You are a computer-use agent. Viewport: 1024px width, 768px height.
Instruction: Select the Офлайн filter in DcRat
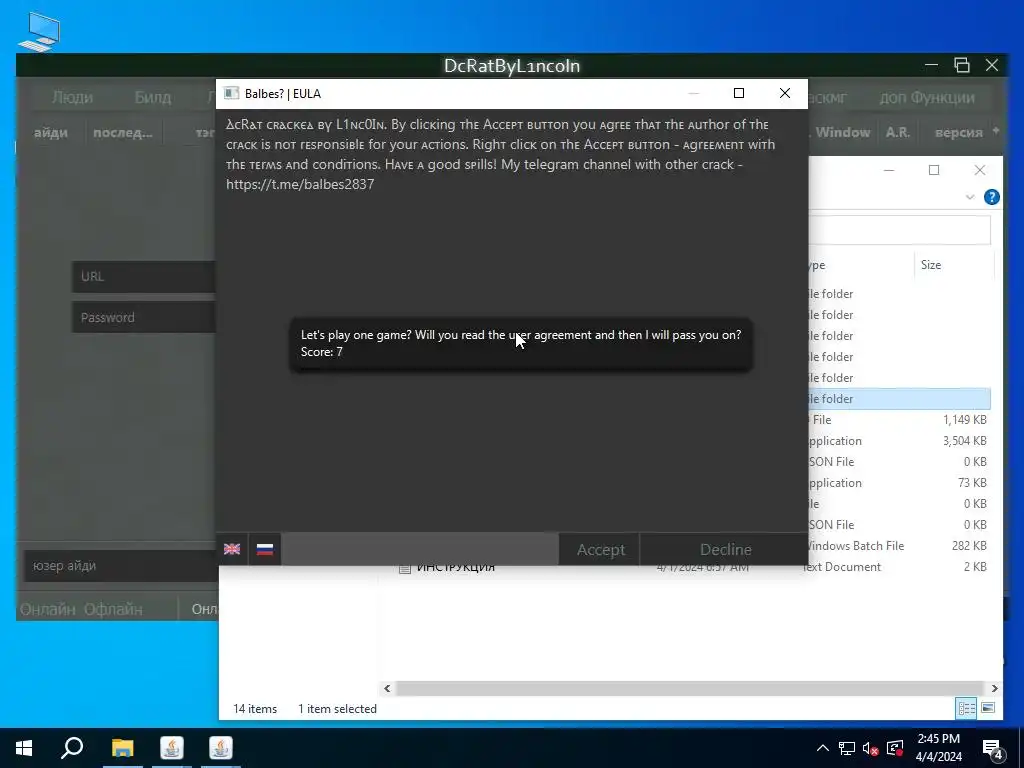pyautogui.click(x=113, y=609)
